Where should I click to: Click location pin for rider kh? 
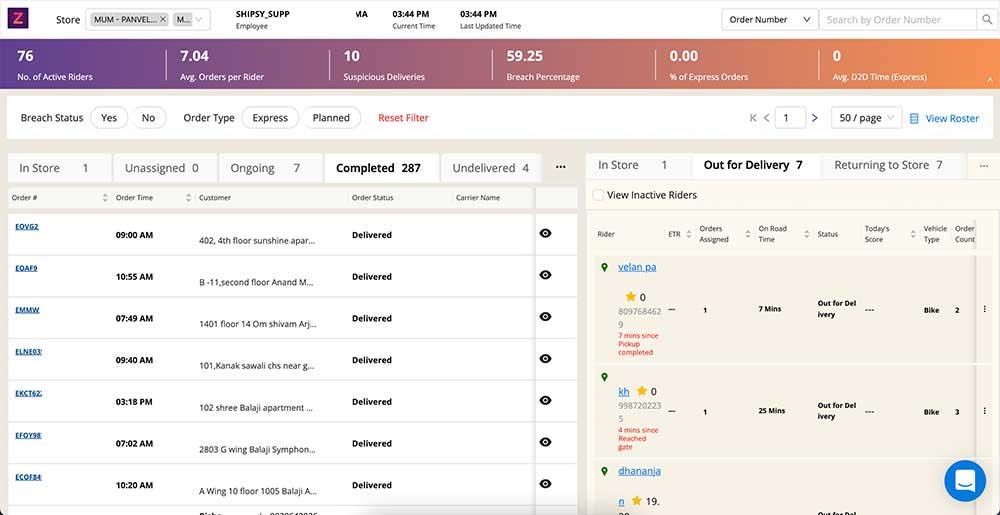pos(605,377)
